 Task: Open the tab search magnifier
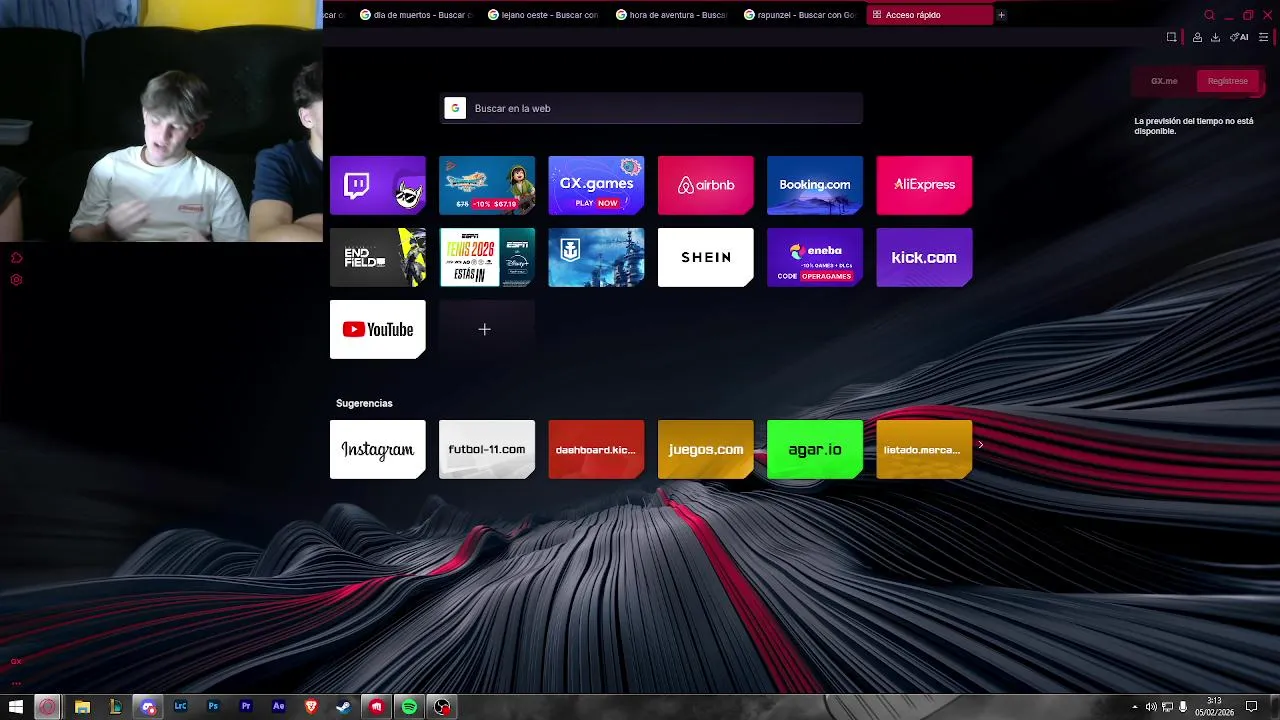[1209, 15]
